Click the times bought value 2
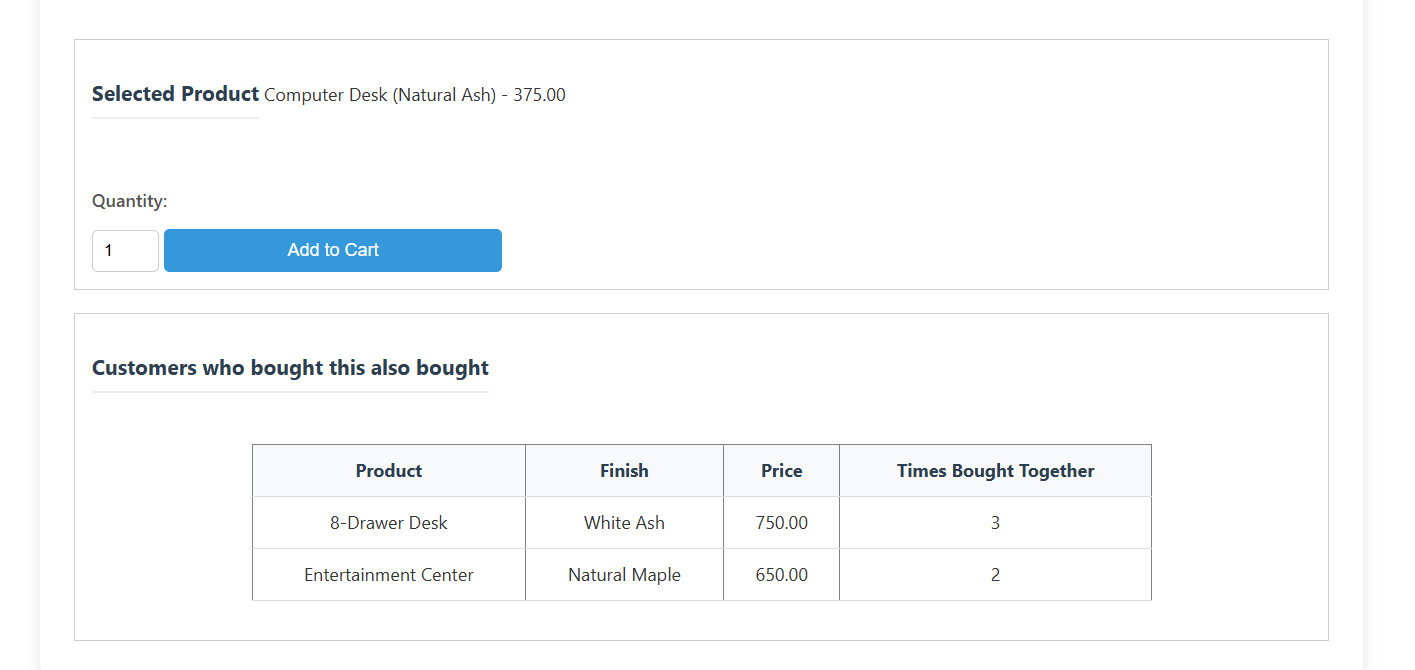Screen dimensions: 1415x670 click(x=995, y=575)
